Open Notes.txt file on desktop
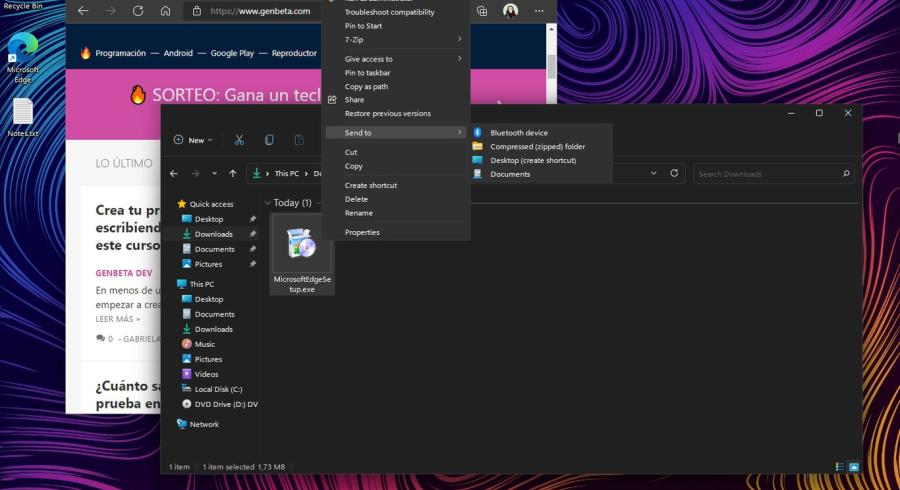Image resolution: width=900 pixels, height=490 pixels. tap(22, 117)
